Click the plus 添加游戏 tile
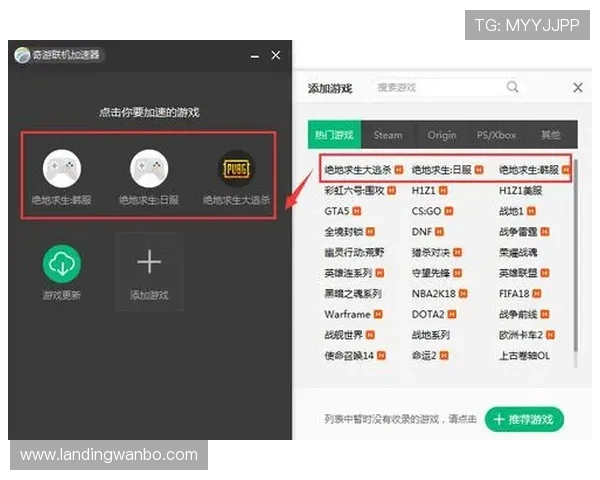Screen dimensions: 600x480 [x=149, y=271]
